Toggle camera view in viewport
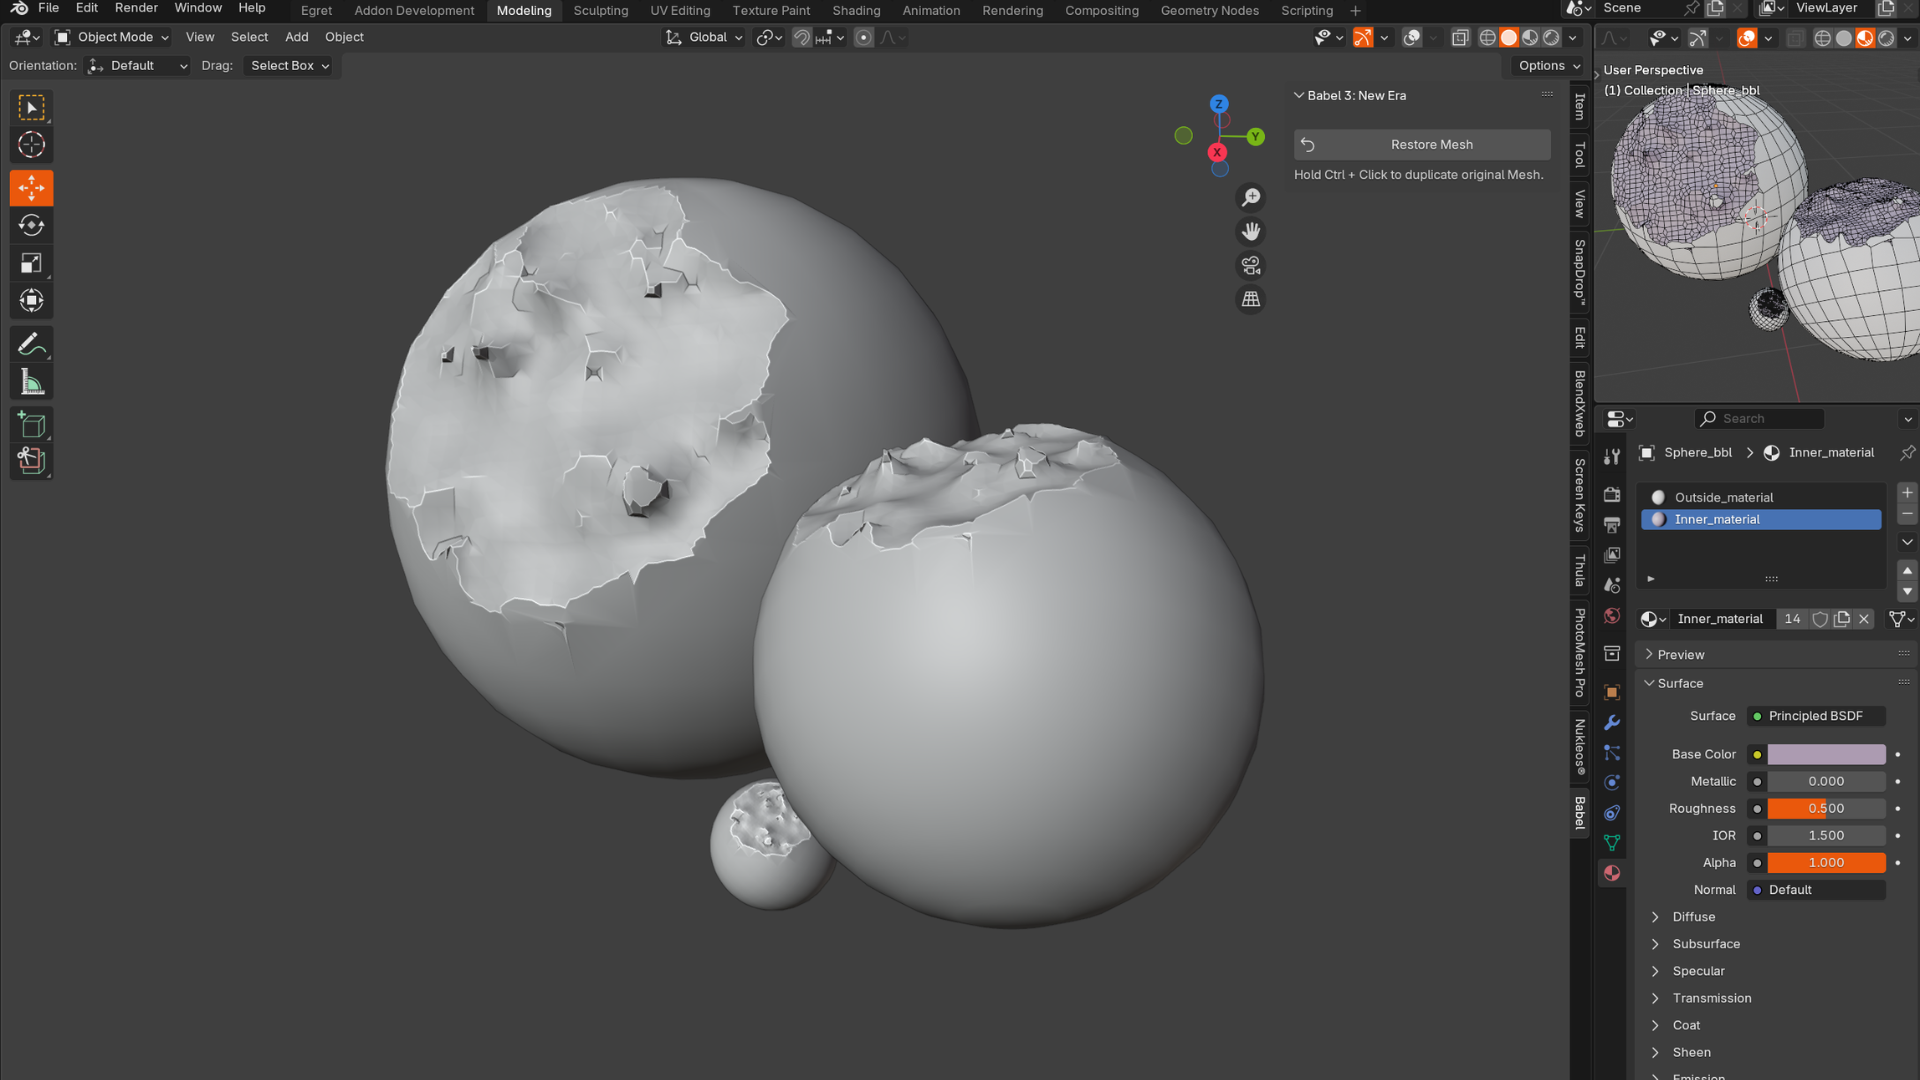Viewport: 1920px width, 1080px height. (1251, 266)
